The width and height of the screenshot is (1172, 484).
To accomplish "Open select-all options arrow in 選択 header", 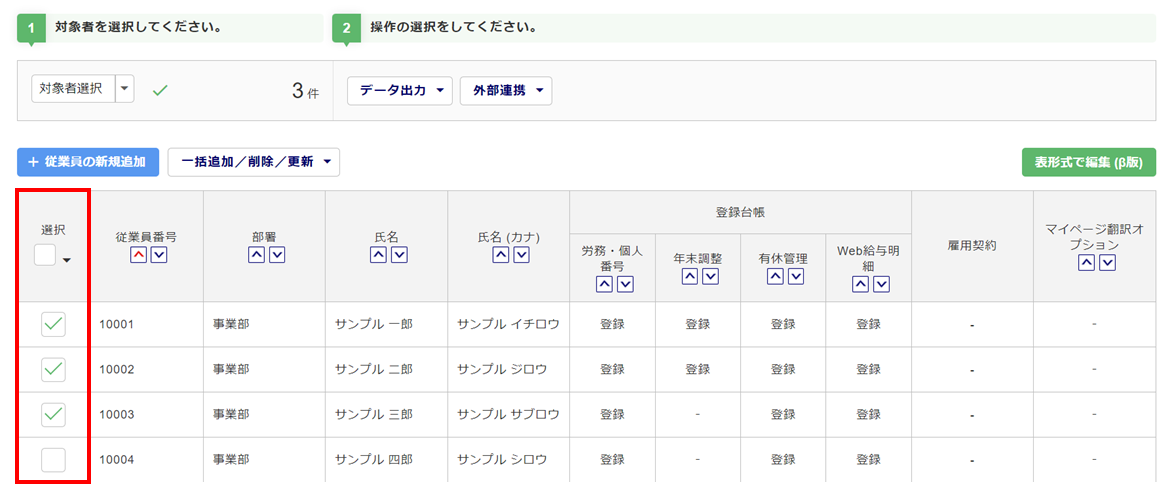I will 67,261.
